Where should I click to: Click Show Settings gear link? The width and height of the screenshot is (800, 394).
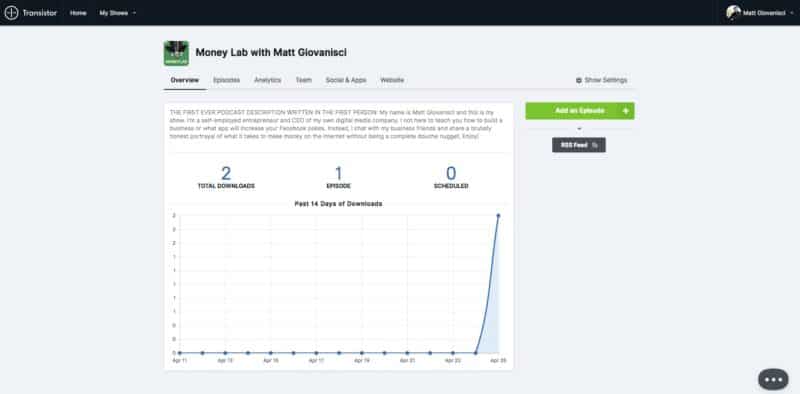[x=601, y=80]
